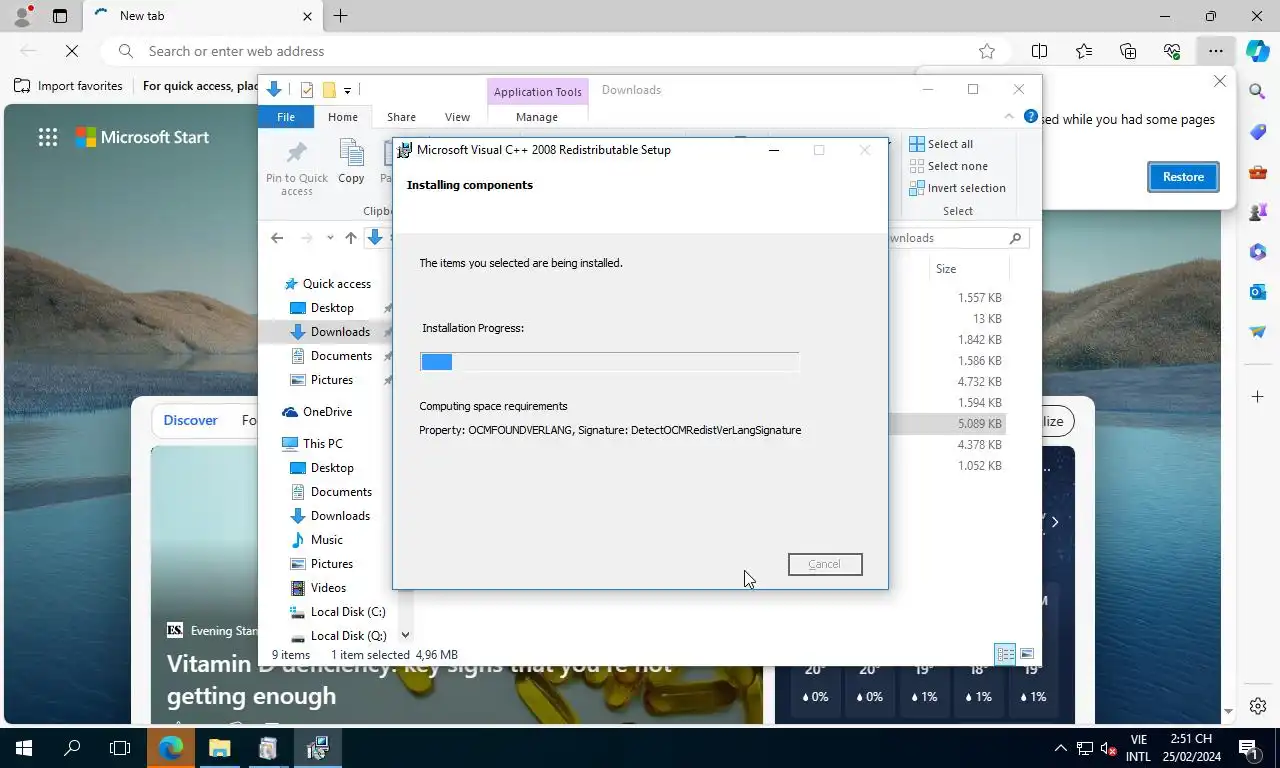The image size is (1280, 768).
Task: Switch to Explorer View tab
Action: [x=457, y=117]
